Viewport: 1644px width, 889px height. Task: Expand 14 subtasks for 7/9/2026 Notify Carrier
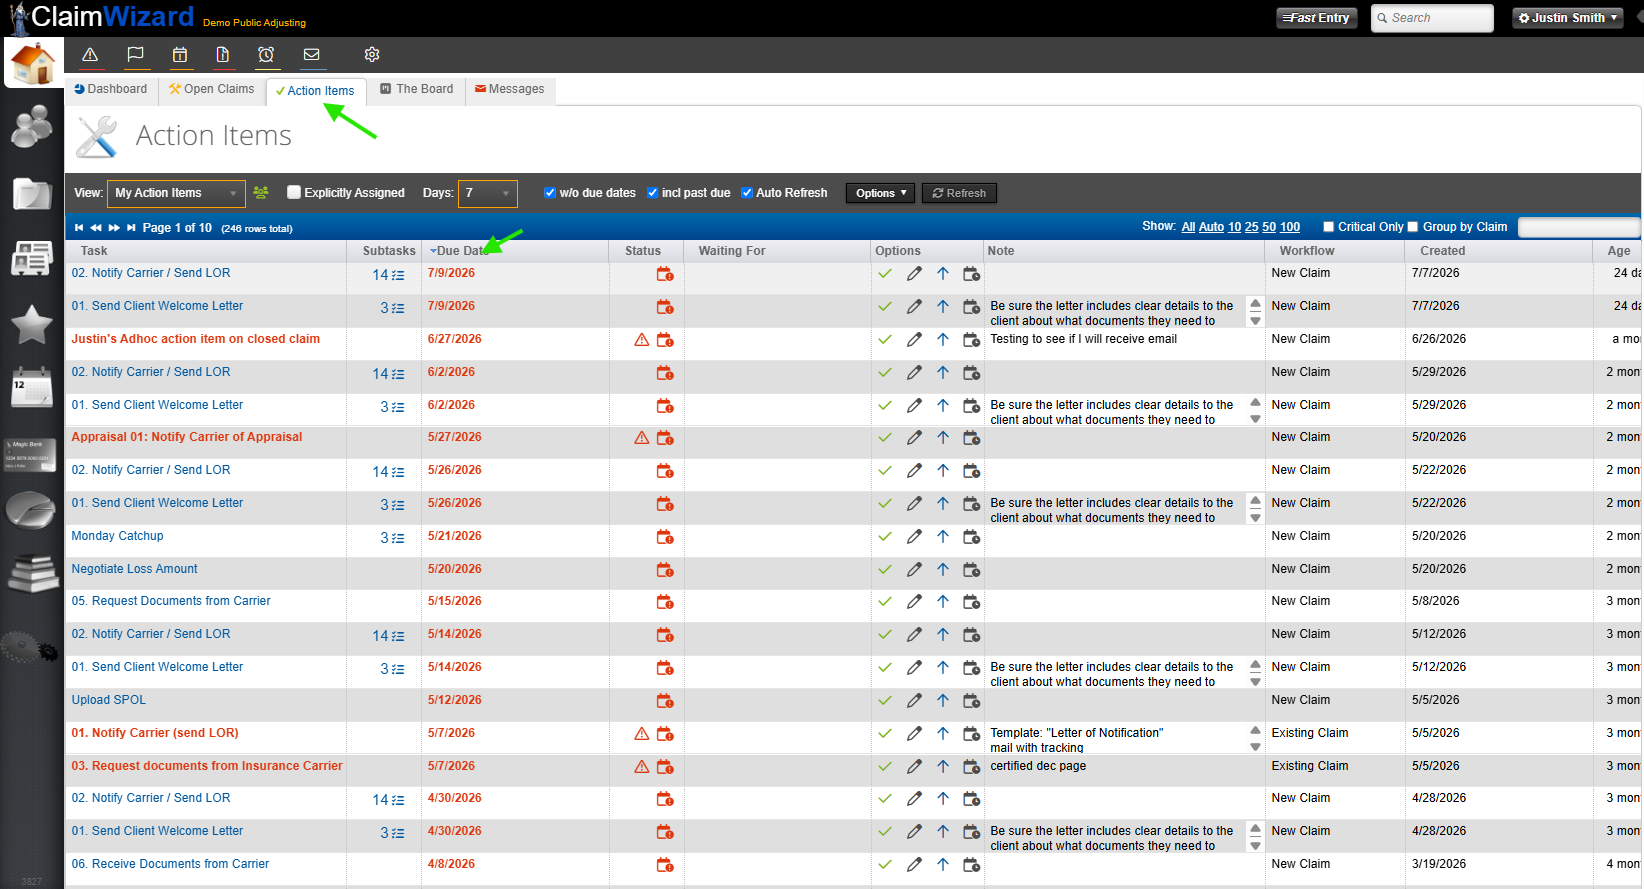pos(388,275)
